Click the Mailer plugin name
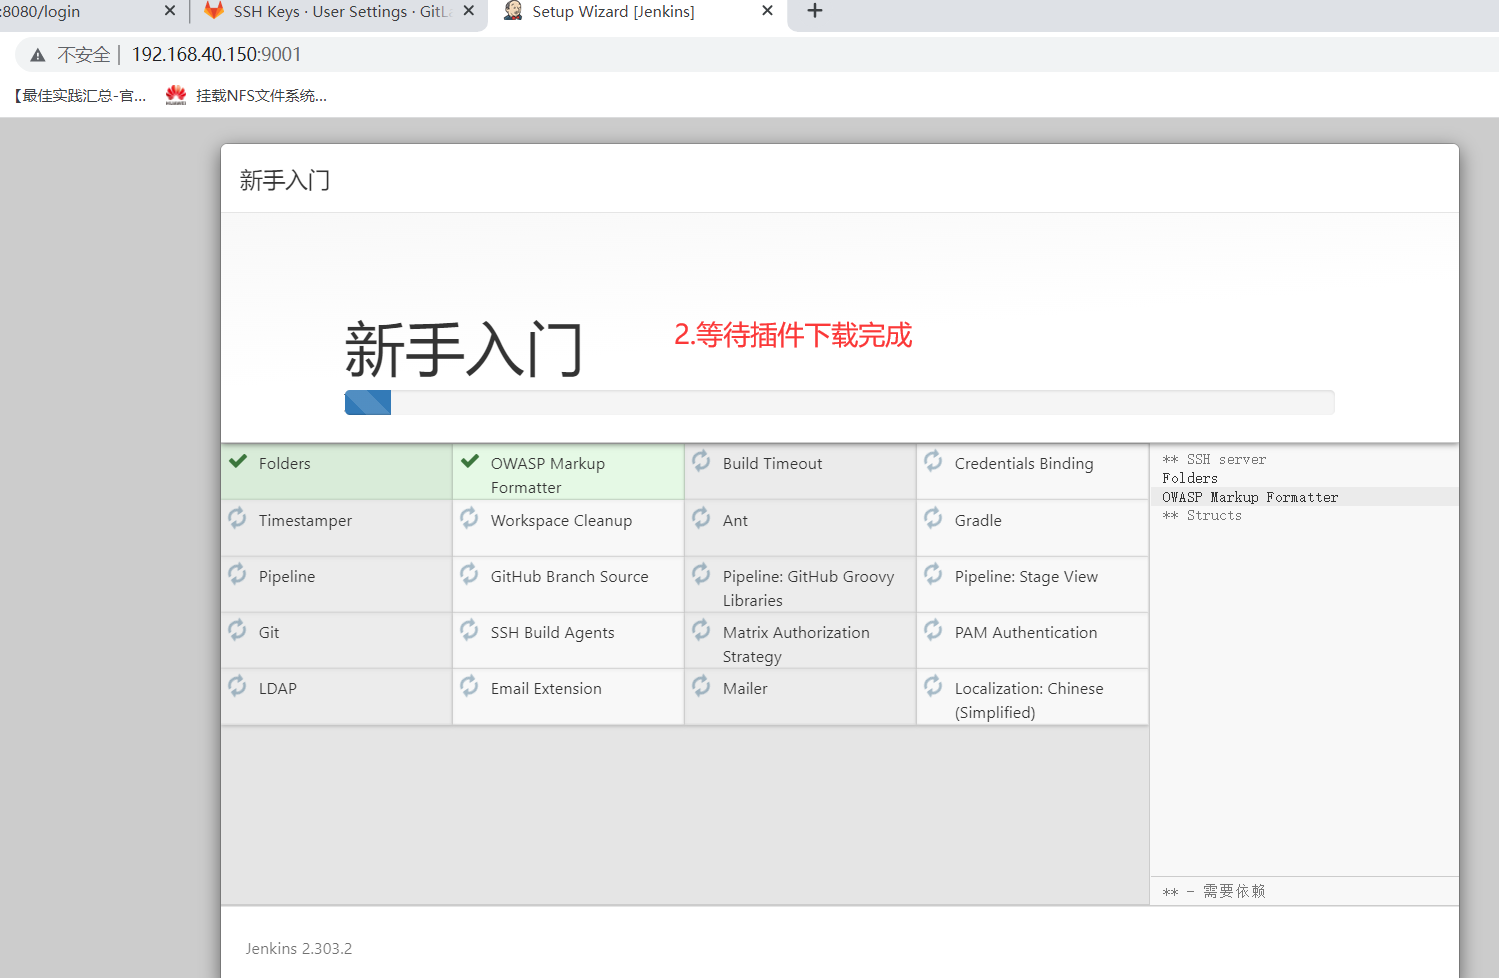 745,689
